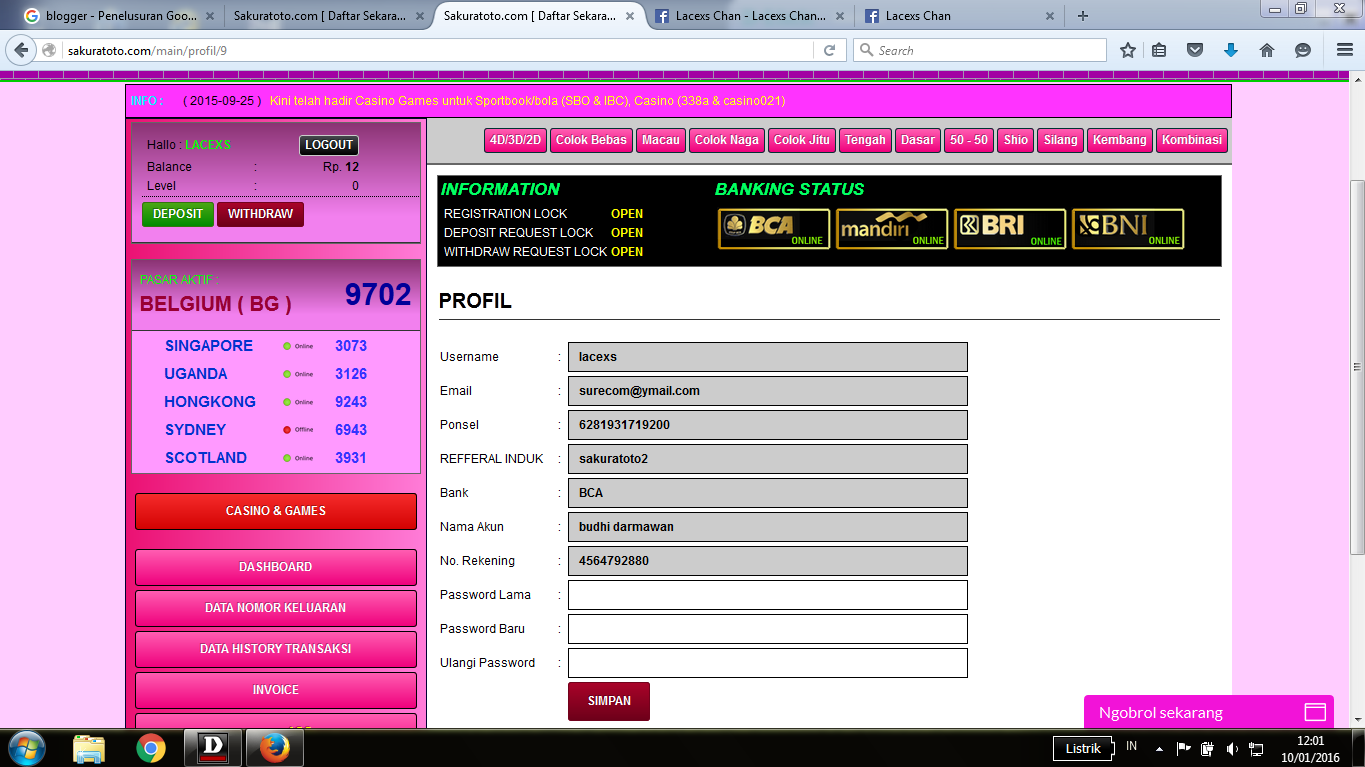
Task: Open the taskbar clock showing 12:01
Action: click(x=1310, y=748)
